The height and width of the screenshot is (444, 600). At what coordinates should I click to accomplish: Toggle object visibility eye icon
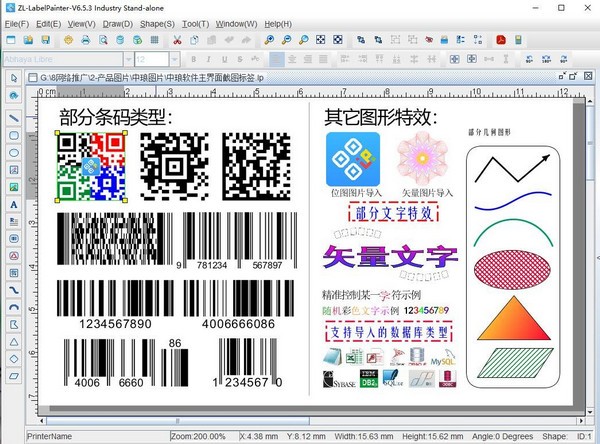pyautogui.click(x=429, y=40)
